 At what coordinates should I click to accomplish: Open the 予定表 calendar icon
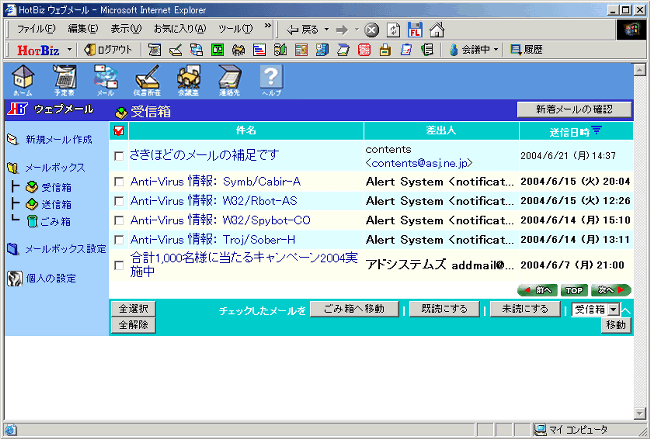(x=64, y=80)
